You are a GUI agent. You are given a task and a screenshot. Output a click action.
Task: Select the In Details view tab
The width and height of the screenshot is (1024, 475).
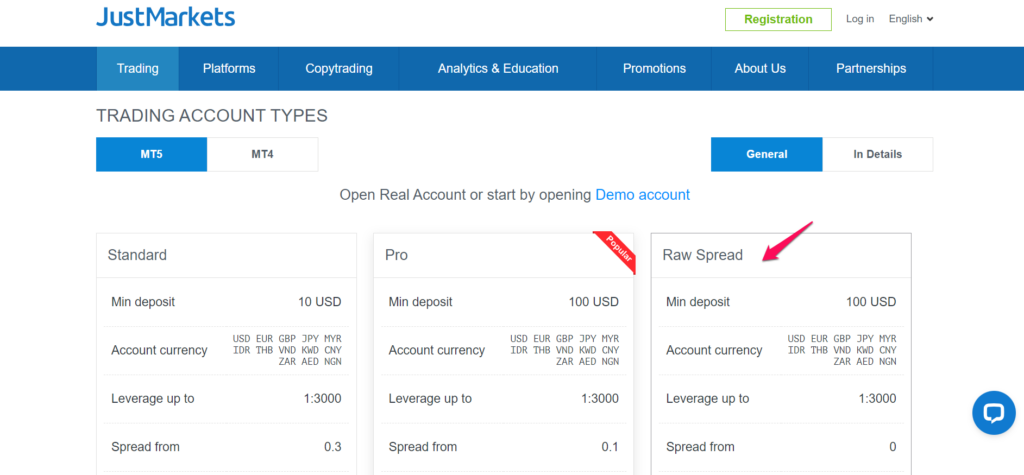[878, 154]
